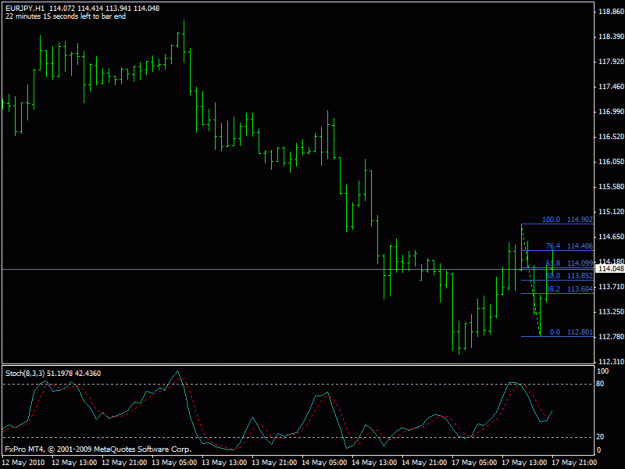Select the 114.650 price scale value
Screen dimensions: 625x469
[x=611, y=237]
